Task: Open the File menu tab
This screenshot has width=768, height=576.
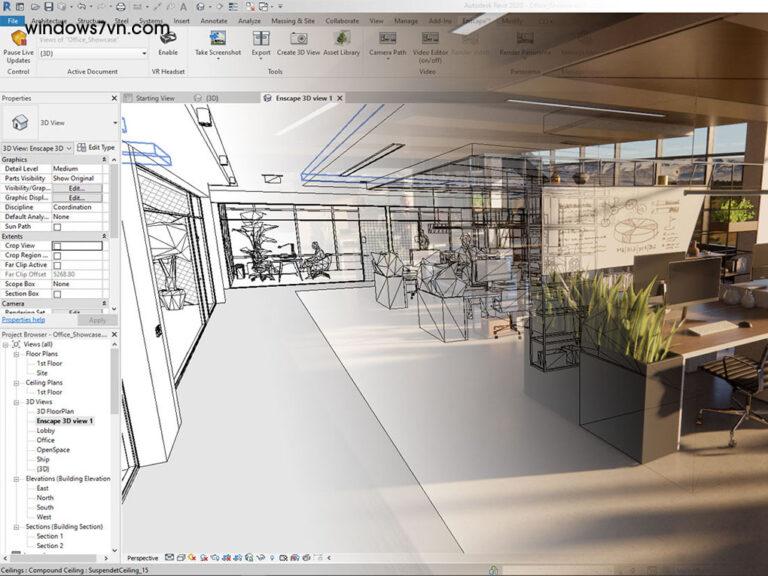Action: (13, 21)
